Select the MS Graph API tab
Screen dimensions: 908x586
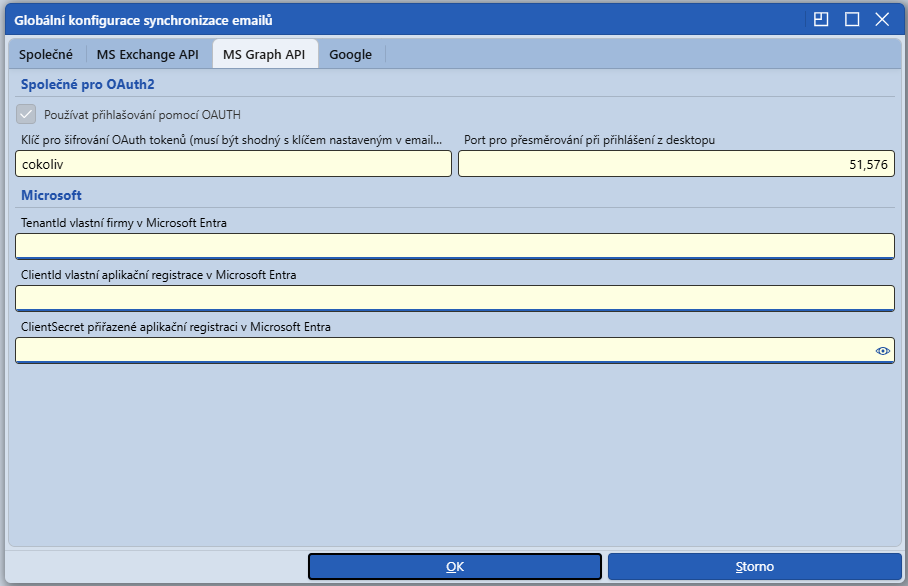pos(264,54)
